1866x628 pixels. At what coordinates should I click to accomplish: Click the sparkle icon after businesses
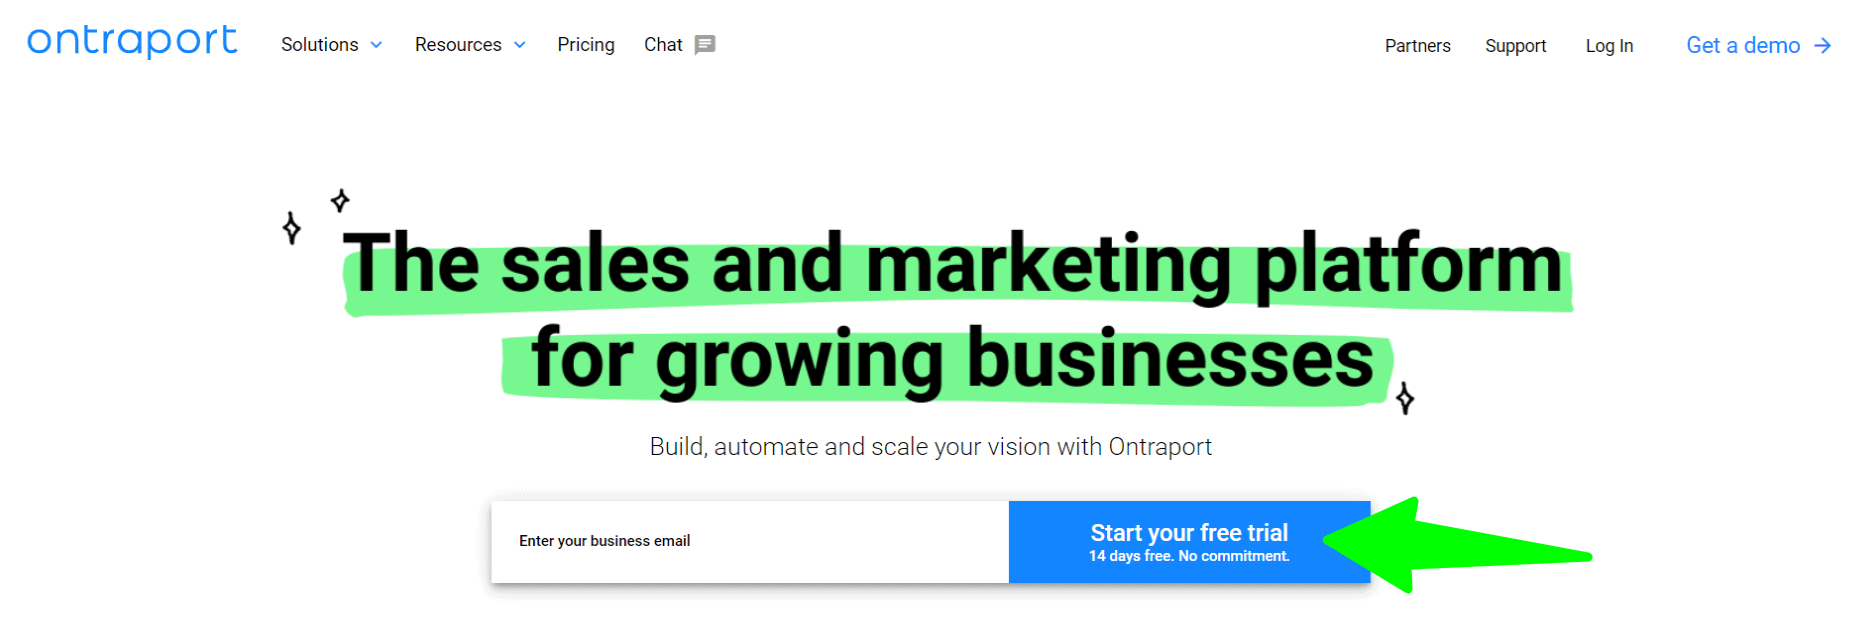[x=1405, y=398]
